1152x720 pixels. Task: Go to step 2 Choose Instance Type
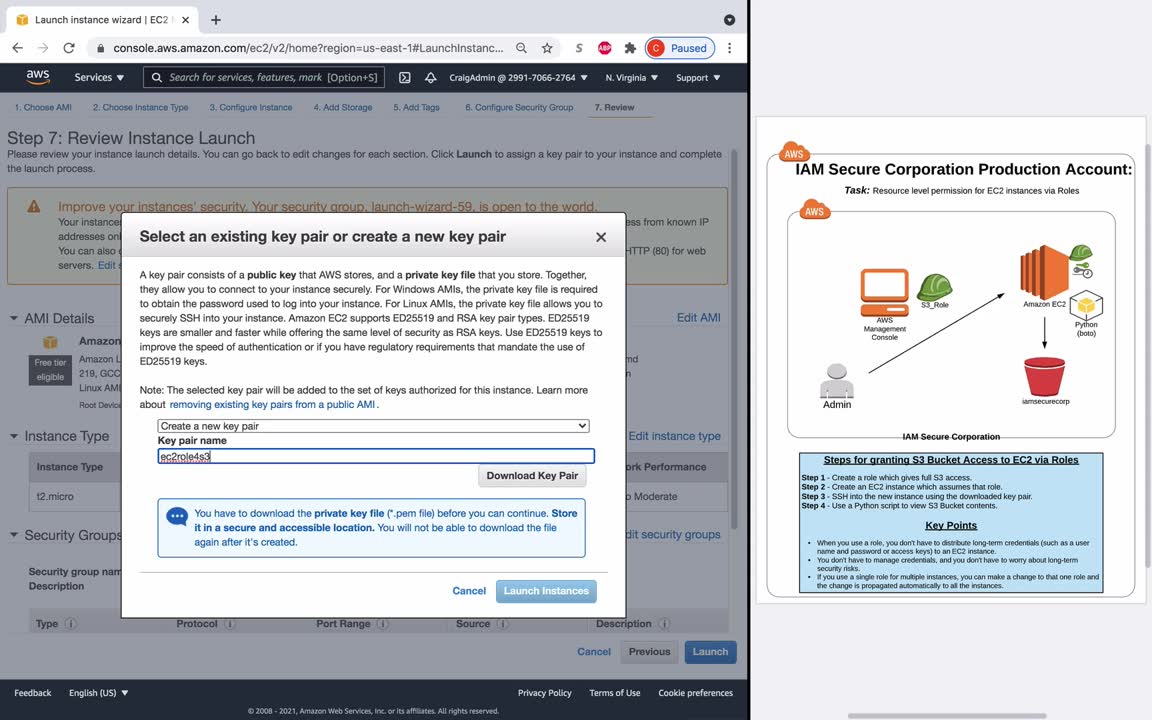140,107
